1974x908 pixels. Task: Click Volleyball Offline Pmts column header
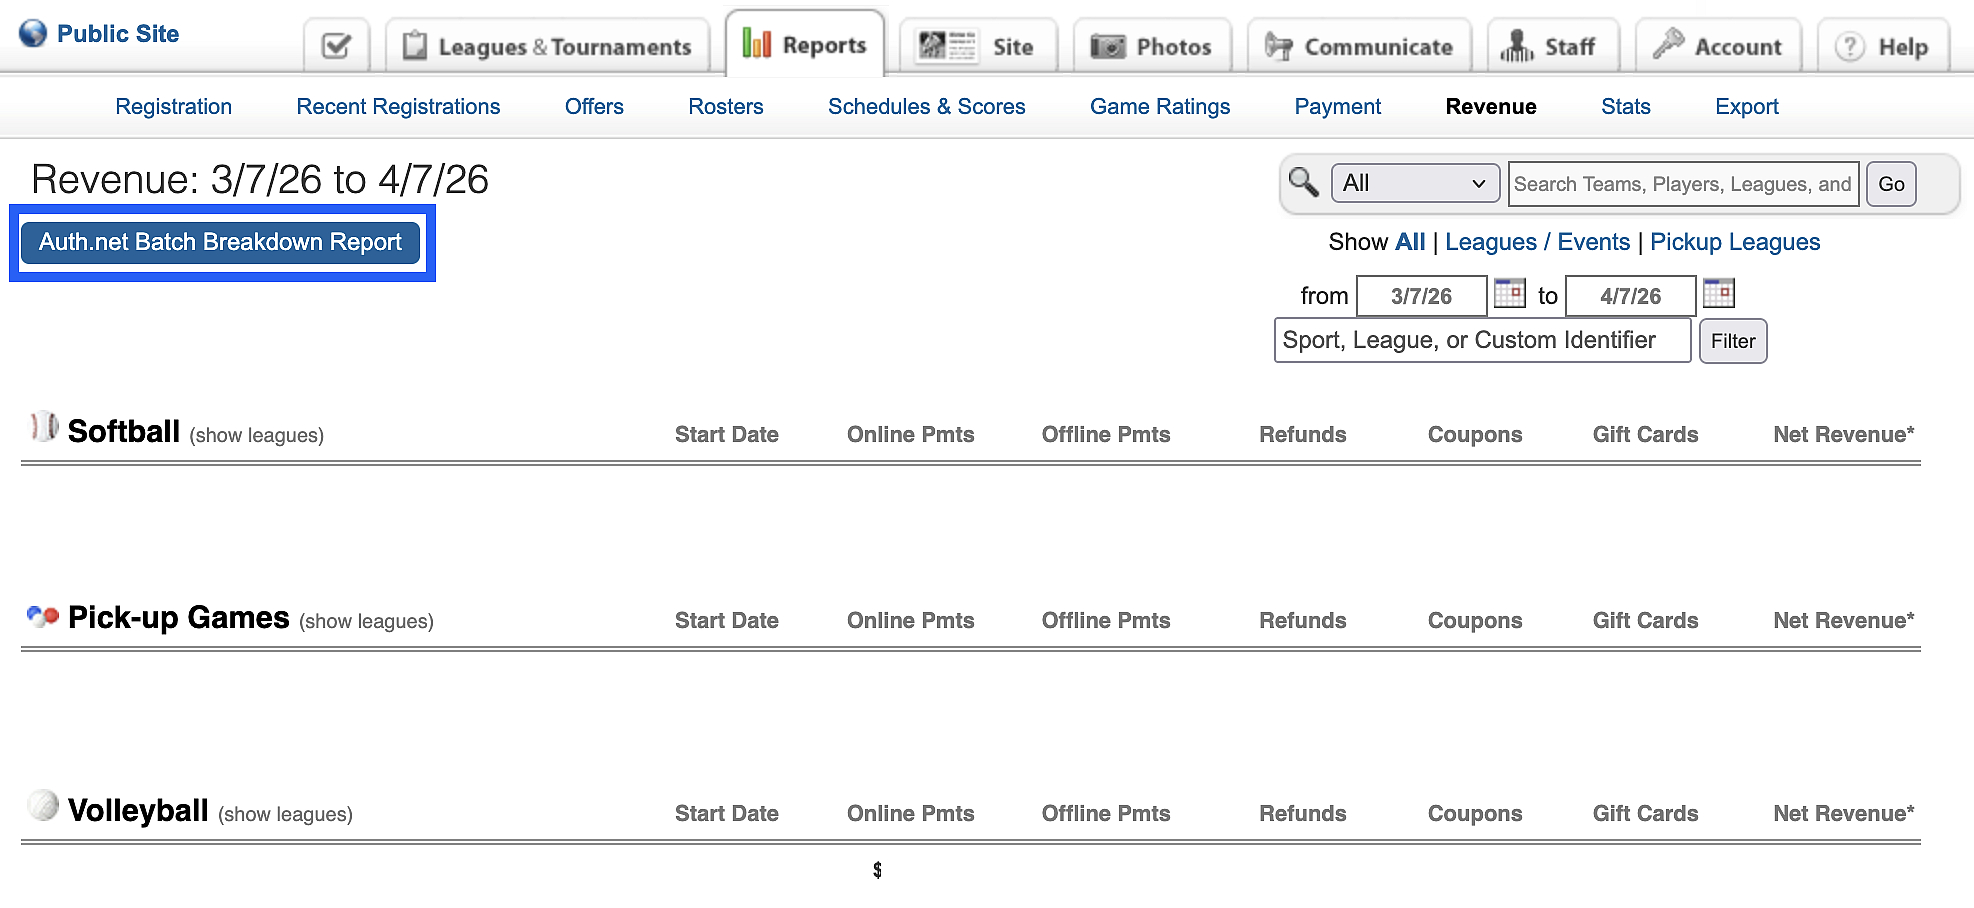[1106, 813]
